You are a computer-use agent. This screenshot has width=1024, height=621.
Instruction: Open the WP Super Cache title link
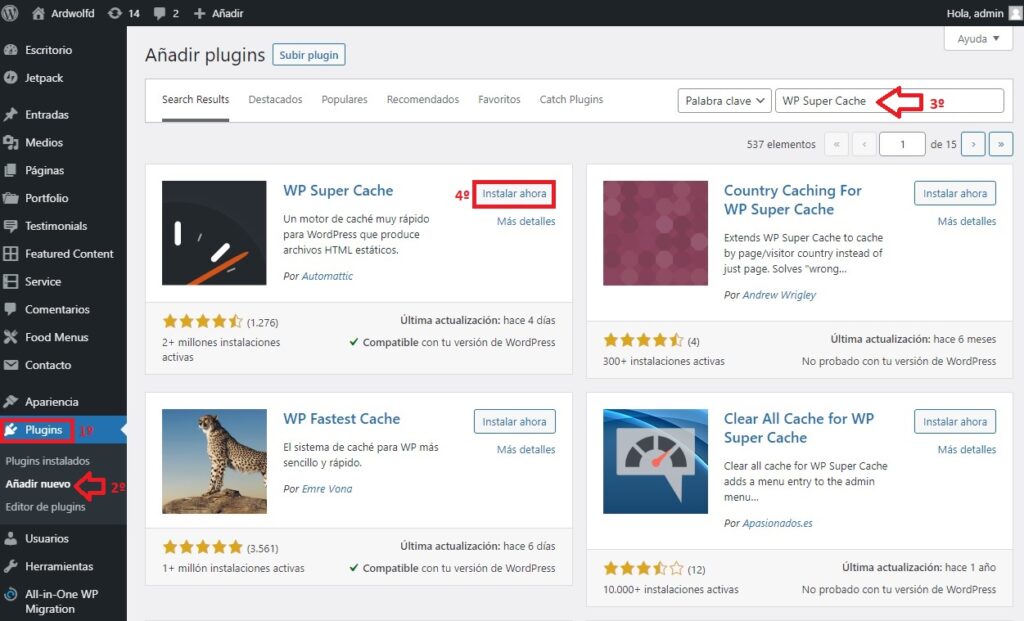338,191
